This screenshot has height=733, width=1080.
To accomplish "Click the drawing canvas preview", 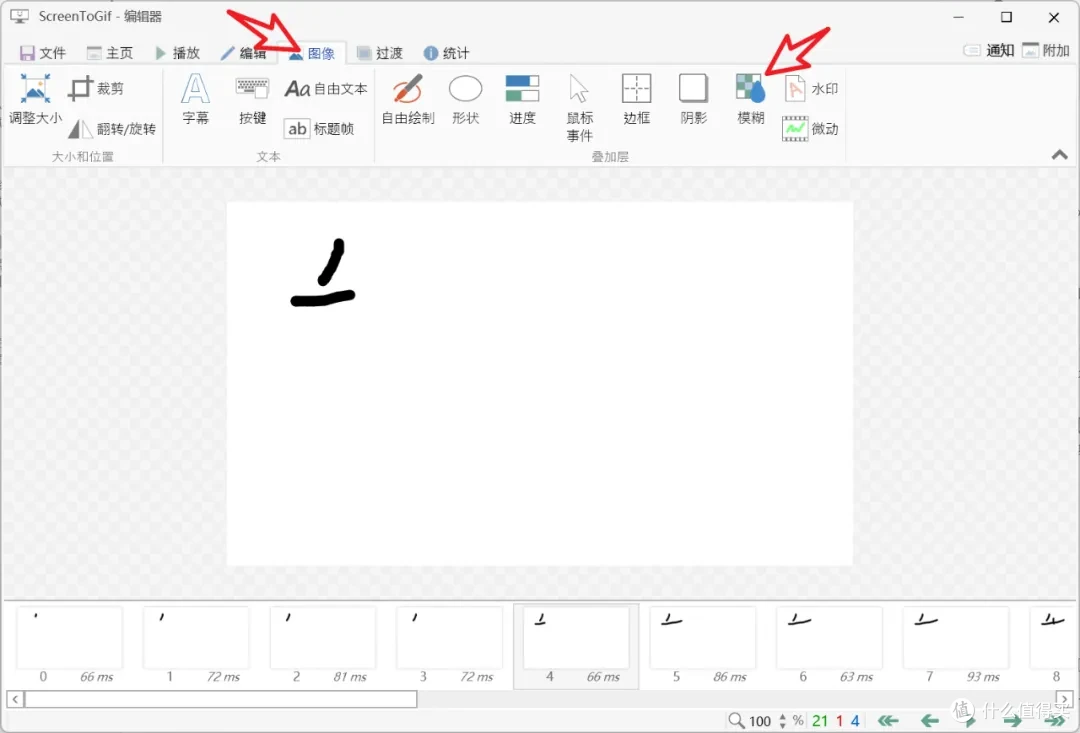I will coord(540,384).
